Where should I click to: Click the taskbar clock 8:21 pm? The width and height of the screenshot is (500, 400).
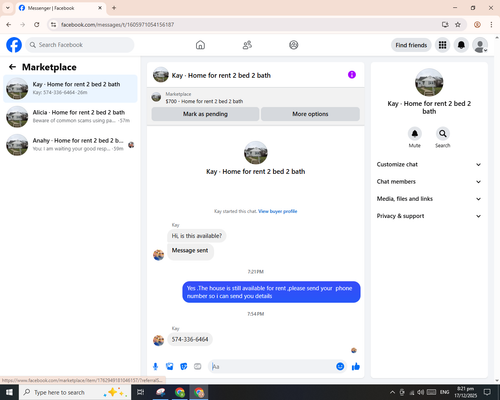[x=466, y=392]
